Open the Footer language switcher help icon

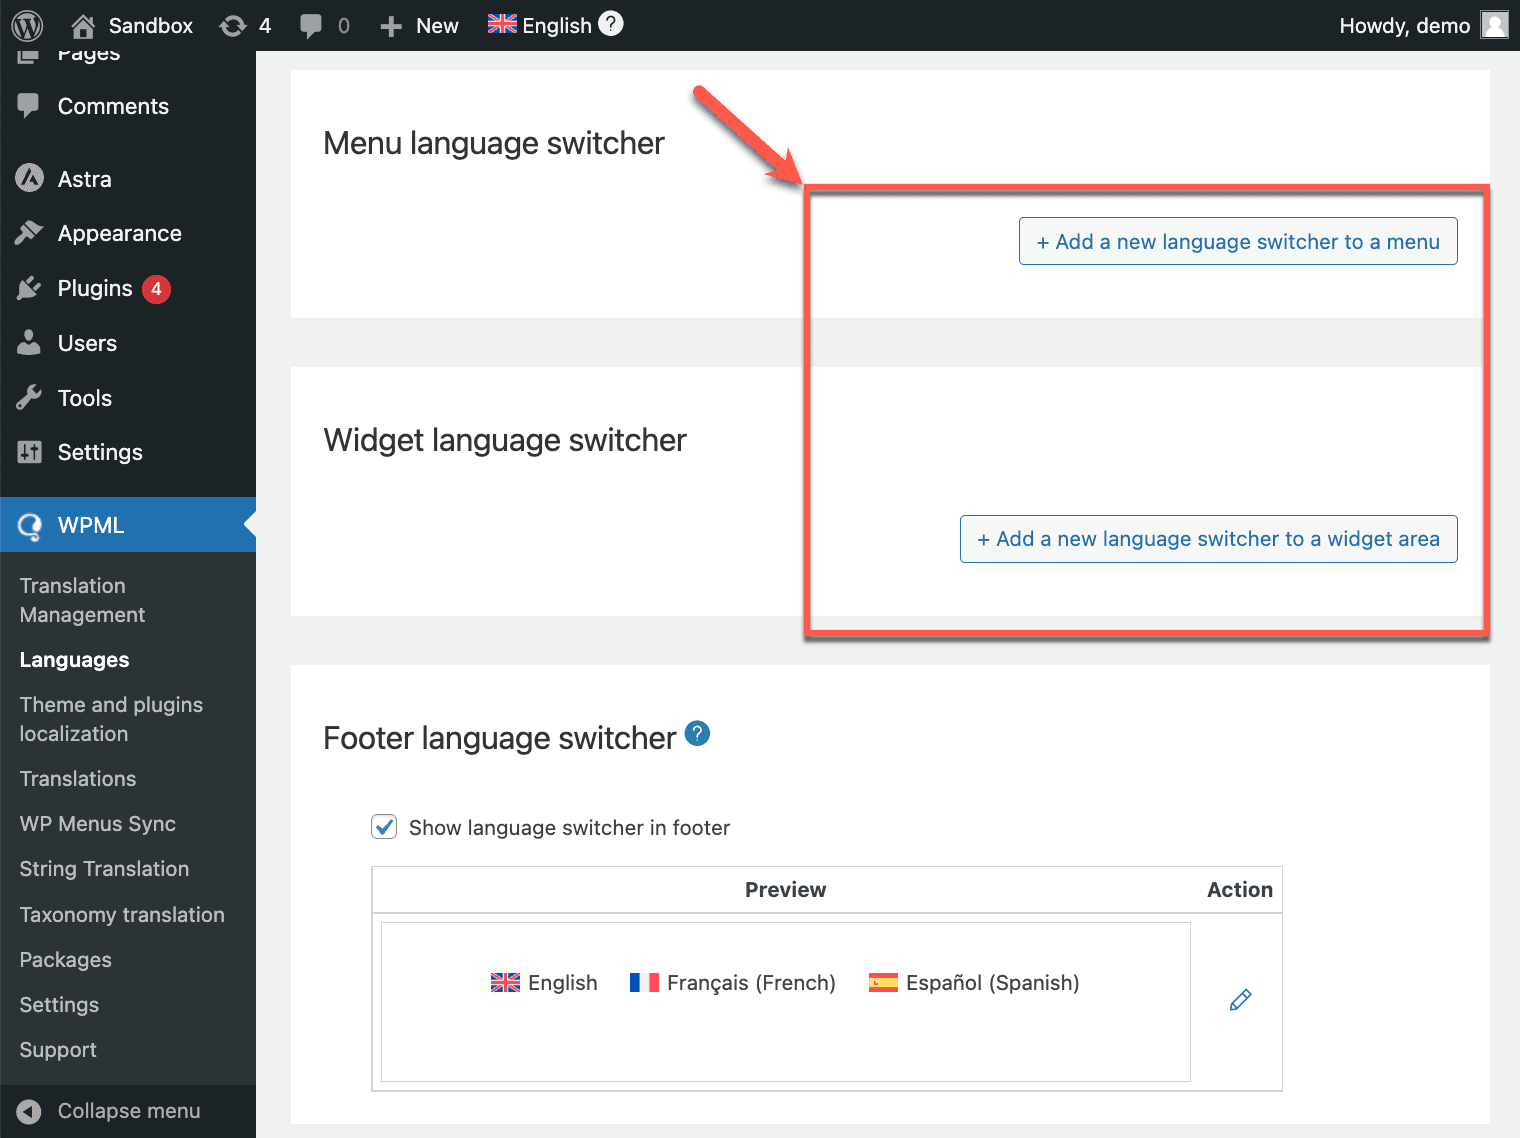pyautogui.click(x=697, y=733)
